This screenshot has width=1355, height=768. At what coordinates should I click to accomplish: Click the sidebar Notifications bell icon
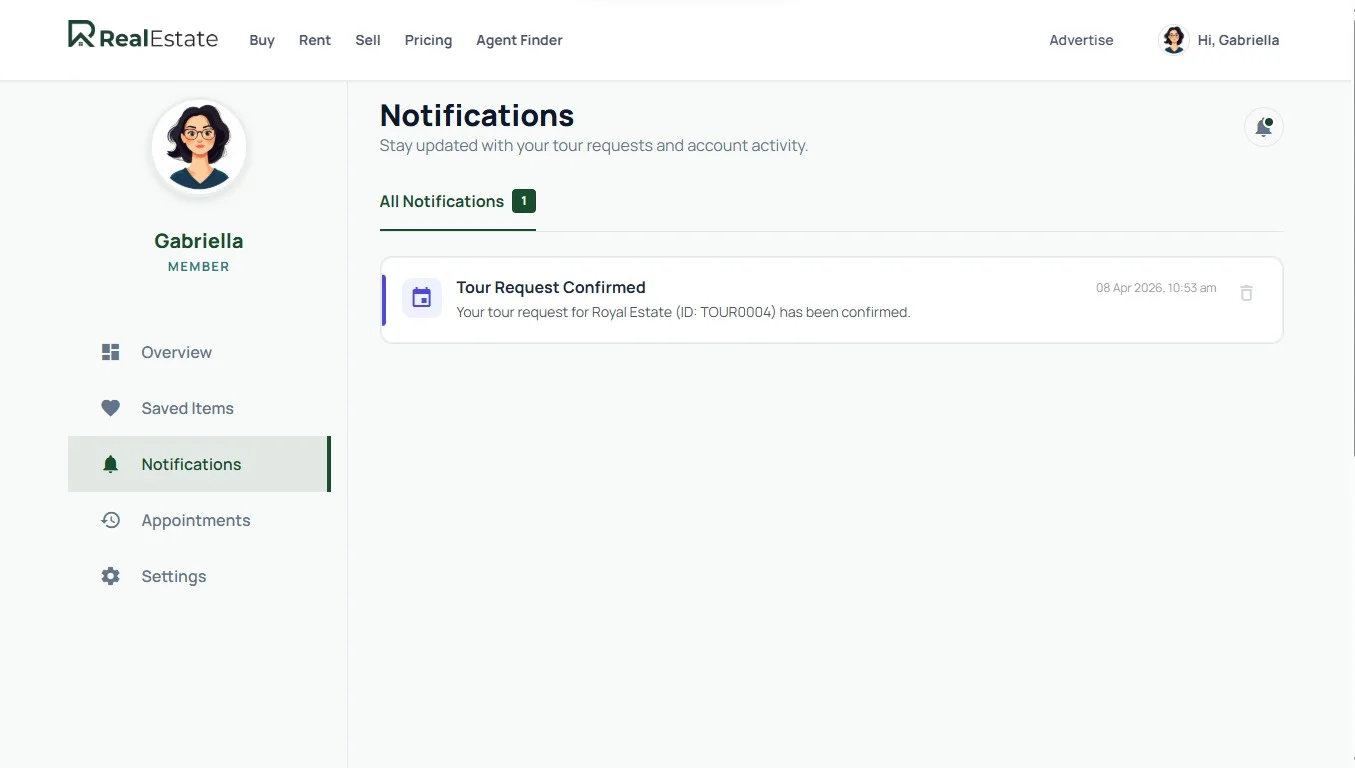(111, 464)
